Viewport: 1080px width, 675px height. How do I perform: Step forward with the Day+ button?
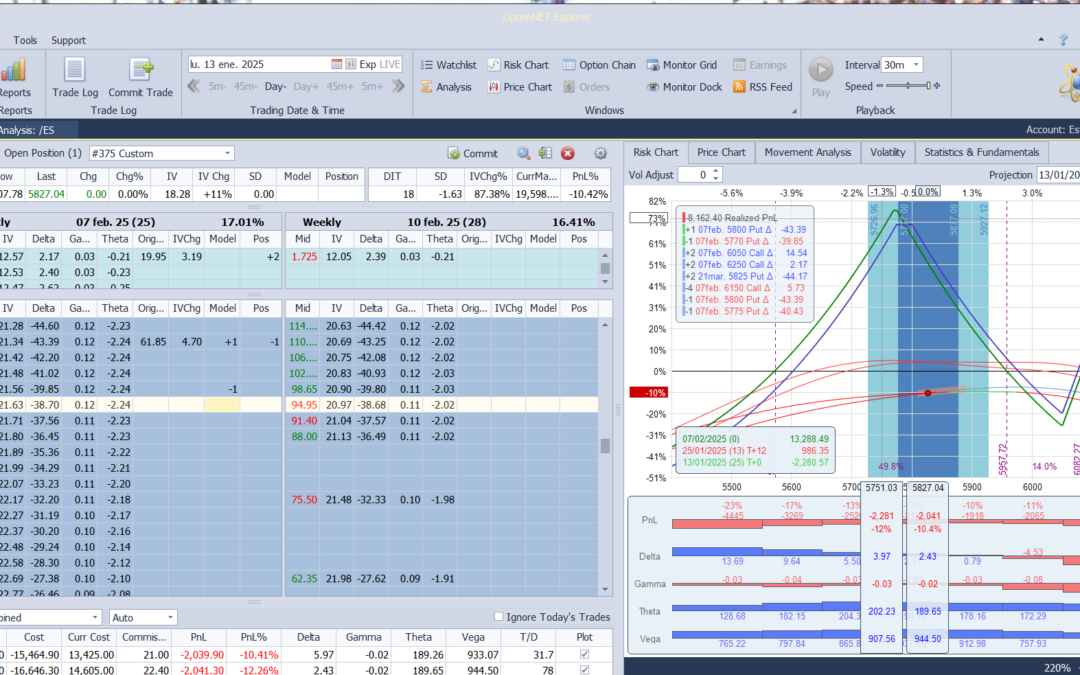306,87
